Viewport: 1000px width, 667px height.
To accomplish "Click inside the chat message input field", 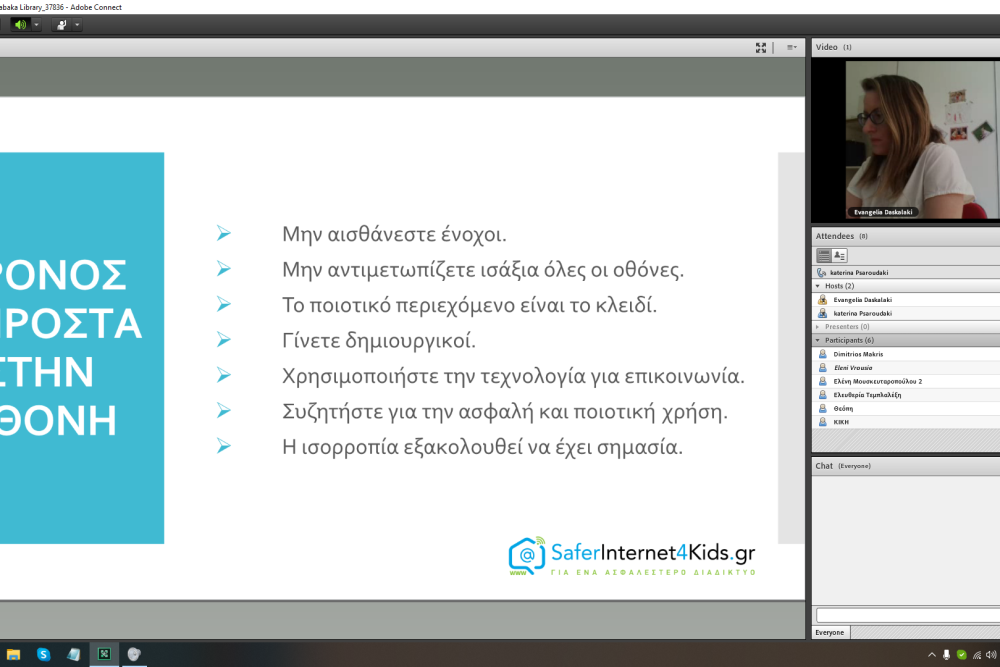I will point(900,615).
